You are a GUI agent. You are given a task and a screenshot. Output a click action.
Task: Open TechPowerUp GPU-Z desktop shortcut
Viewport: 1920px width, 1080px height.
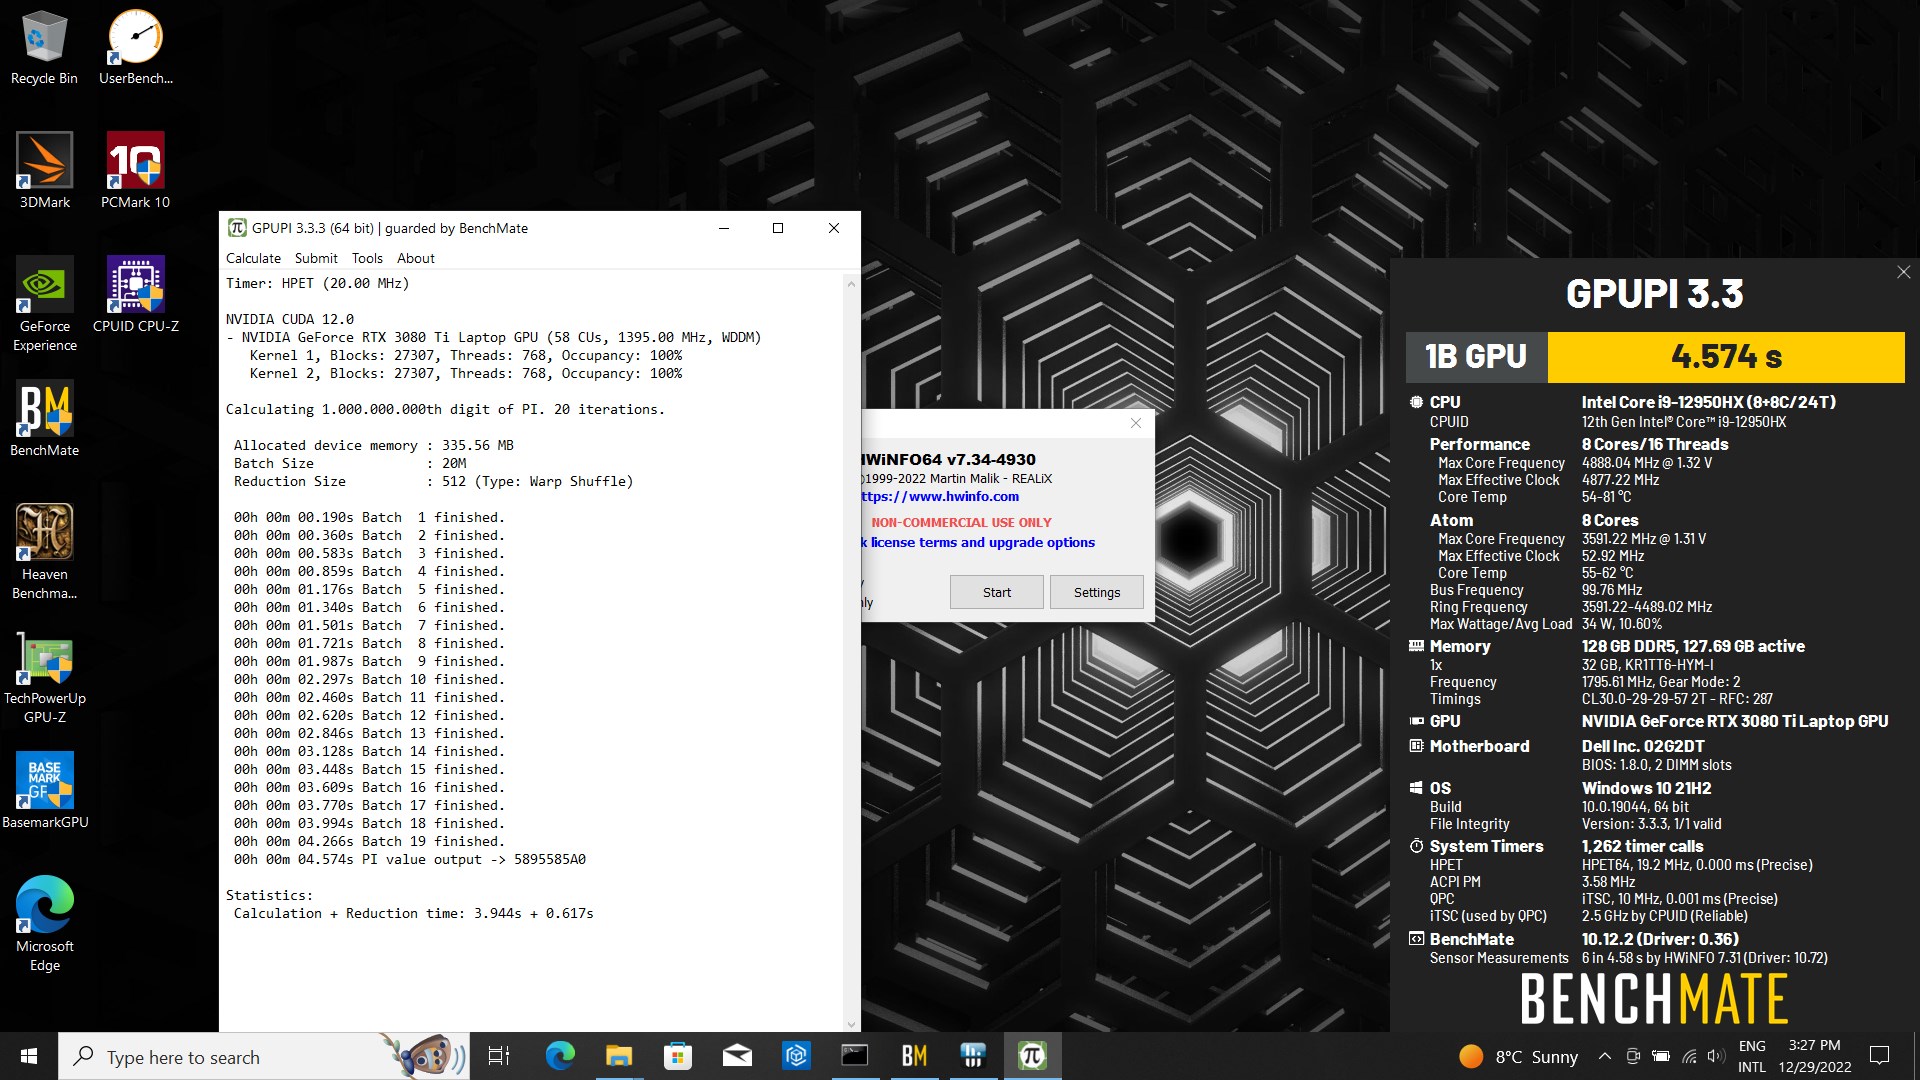pyautogui.click(x=44, y=676)
